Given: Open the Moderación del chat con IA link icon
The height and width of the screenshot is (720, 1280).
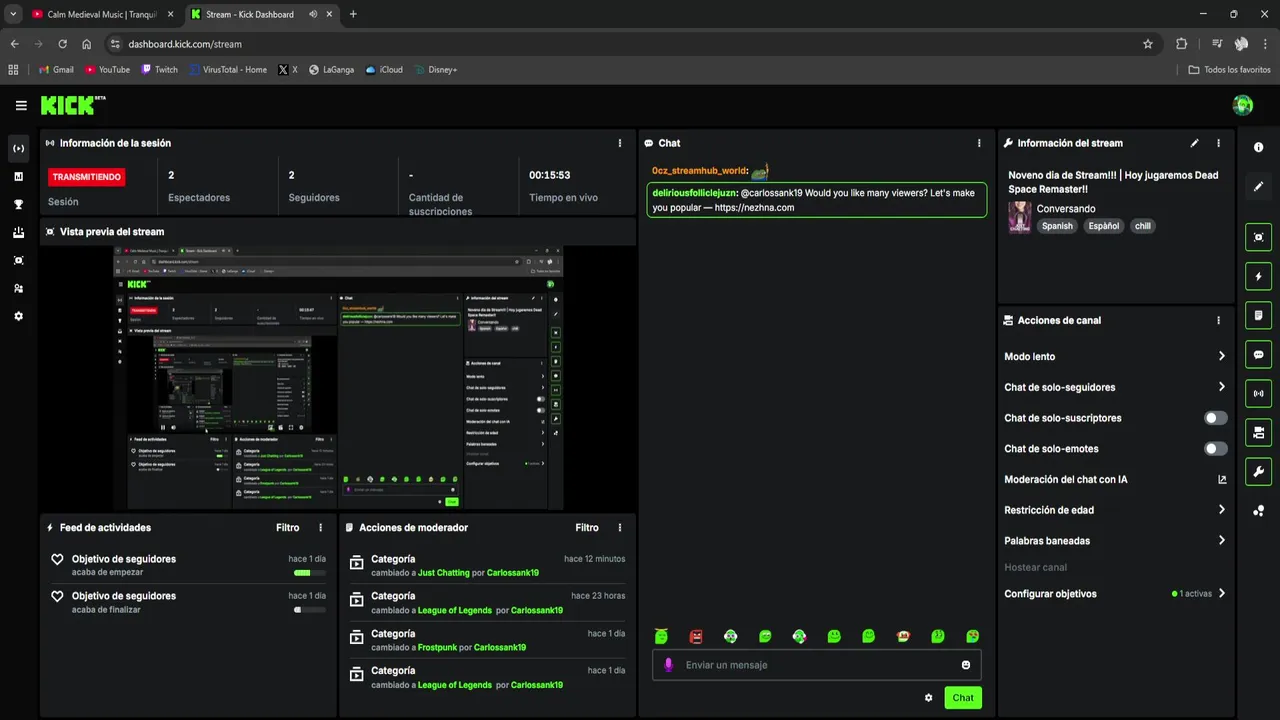Looking at the screenshot, I should pyautogui.click(x=1222, y=480).
